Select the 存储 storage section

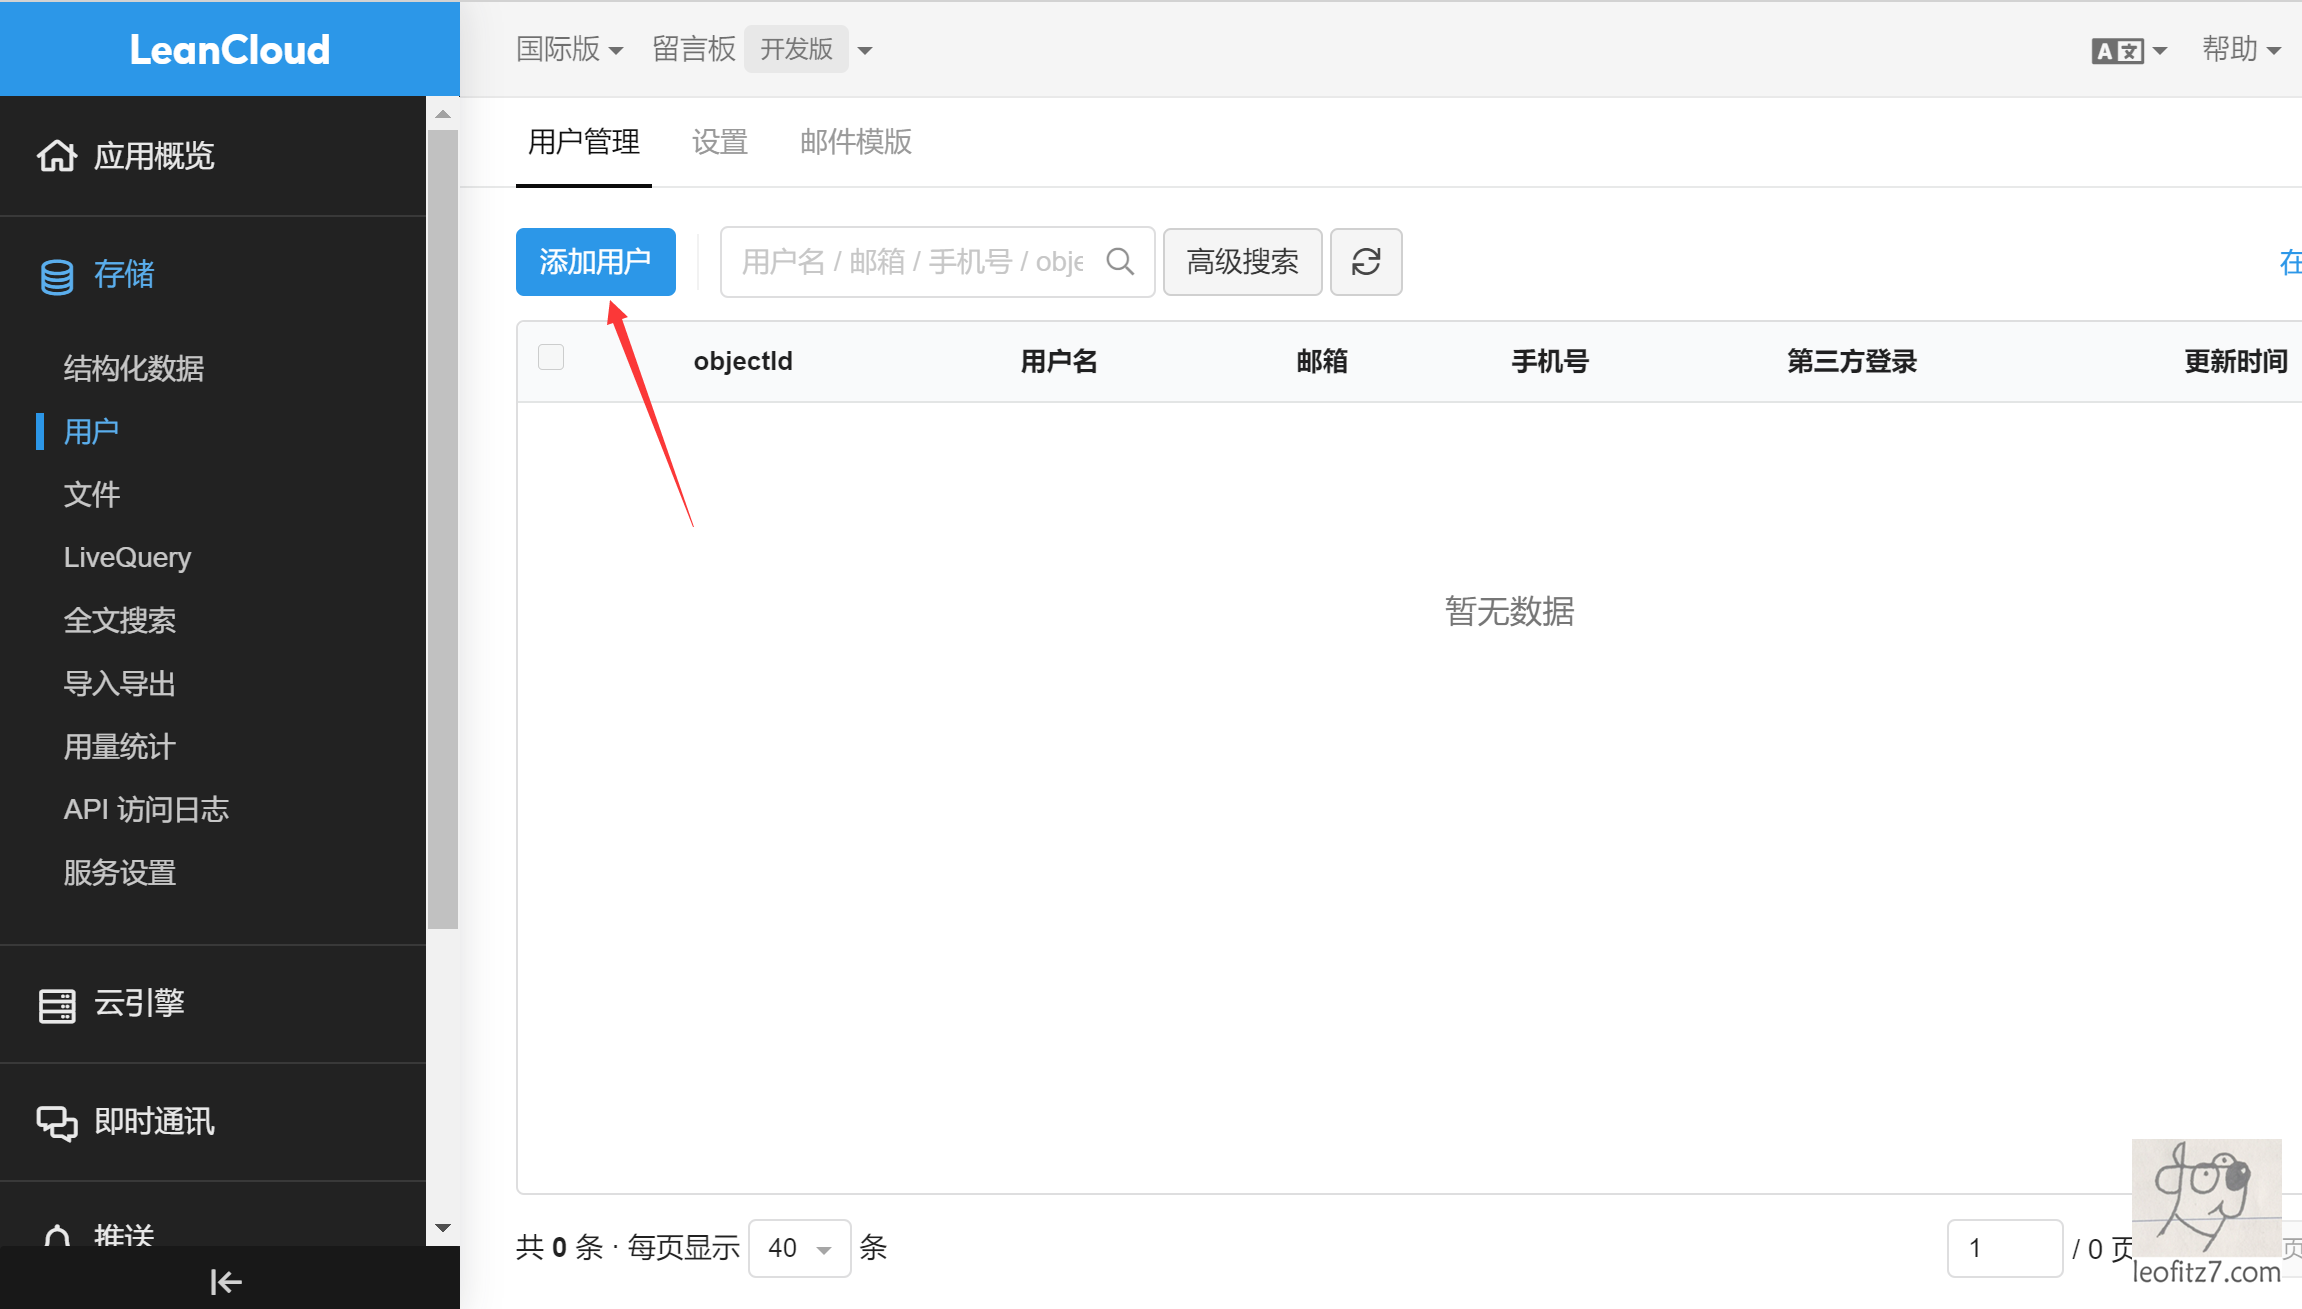124,274
